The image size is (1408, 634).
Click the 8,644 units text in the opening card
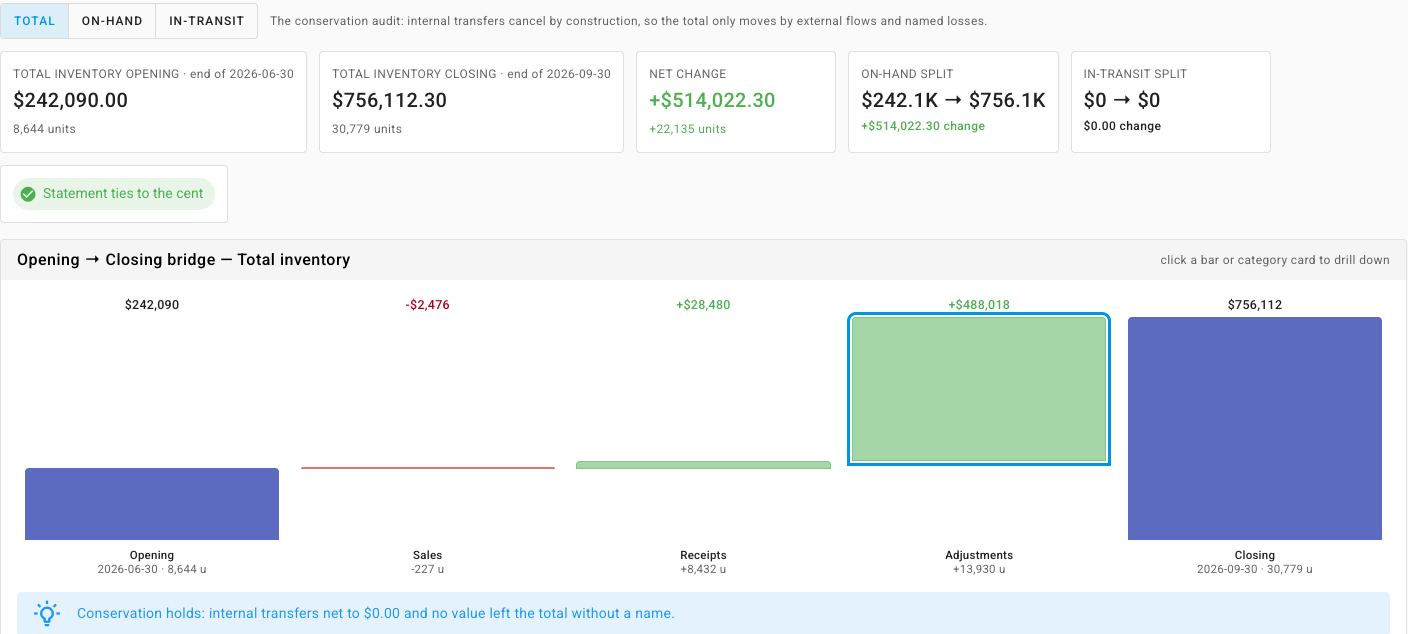[44, 129]
